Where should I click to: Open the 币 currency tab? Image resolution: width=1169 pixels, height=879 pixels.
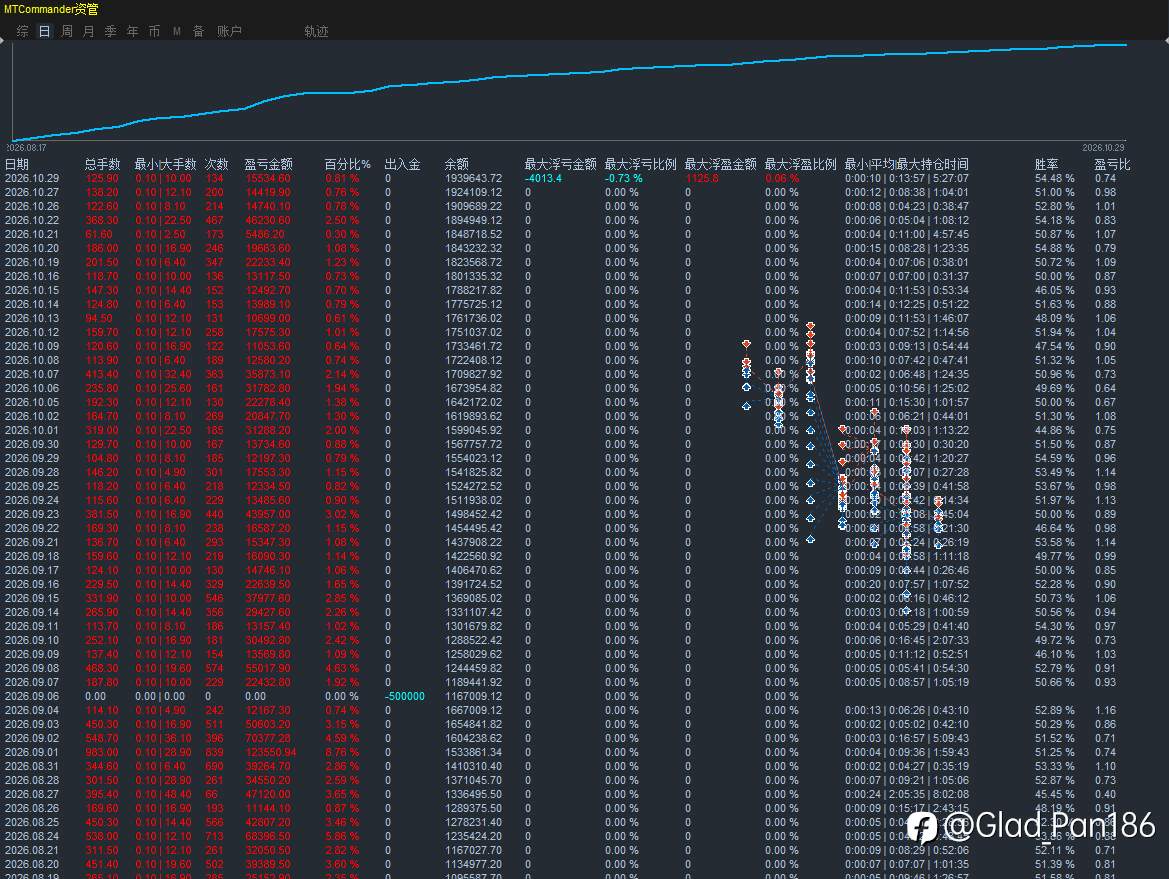154,31
